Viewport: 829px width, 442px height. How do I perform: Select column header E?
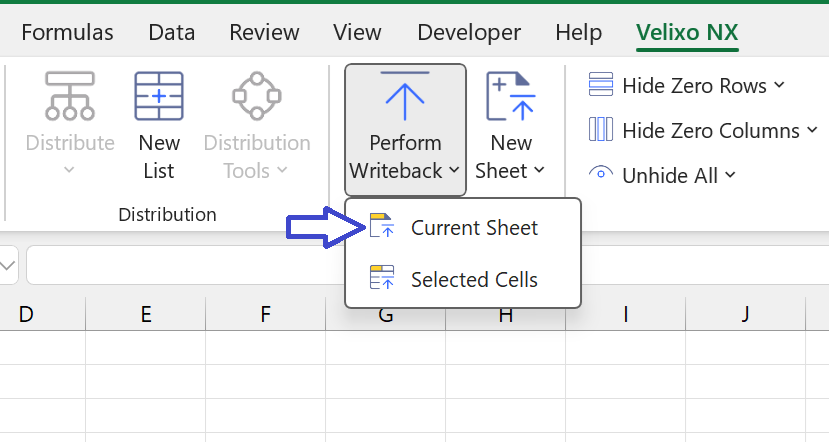coord(145,314)
